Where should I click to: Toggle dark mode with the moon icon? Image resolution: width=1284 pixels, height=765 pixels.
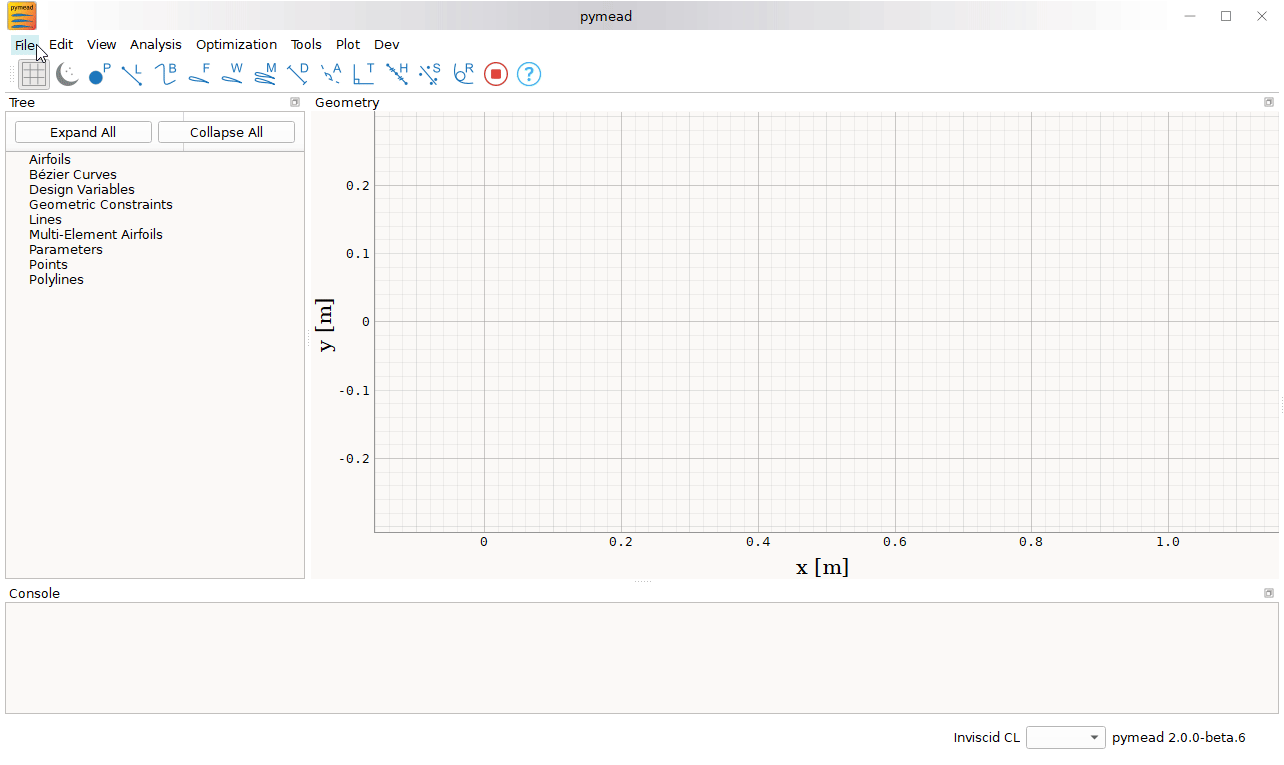[66, 74]
